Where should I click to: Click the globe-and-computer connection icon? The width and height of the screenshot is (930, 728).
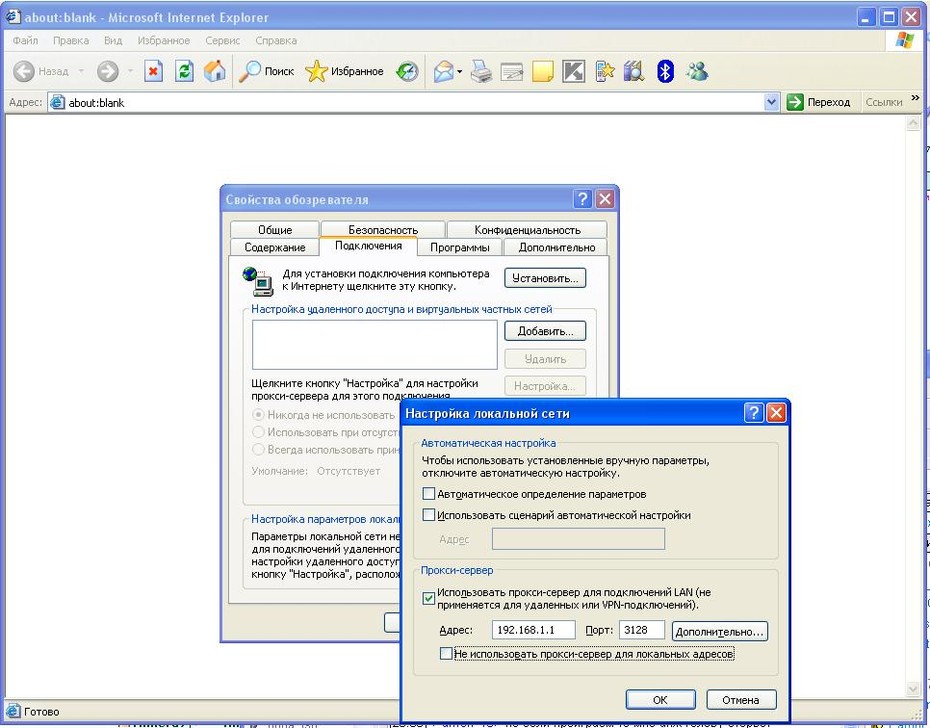(258, 281)
